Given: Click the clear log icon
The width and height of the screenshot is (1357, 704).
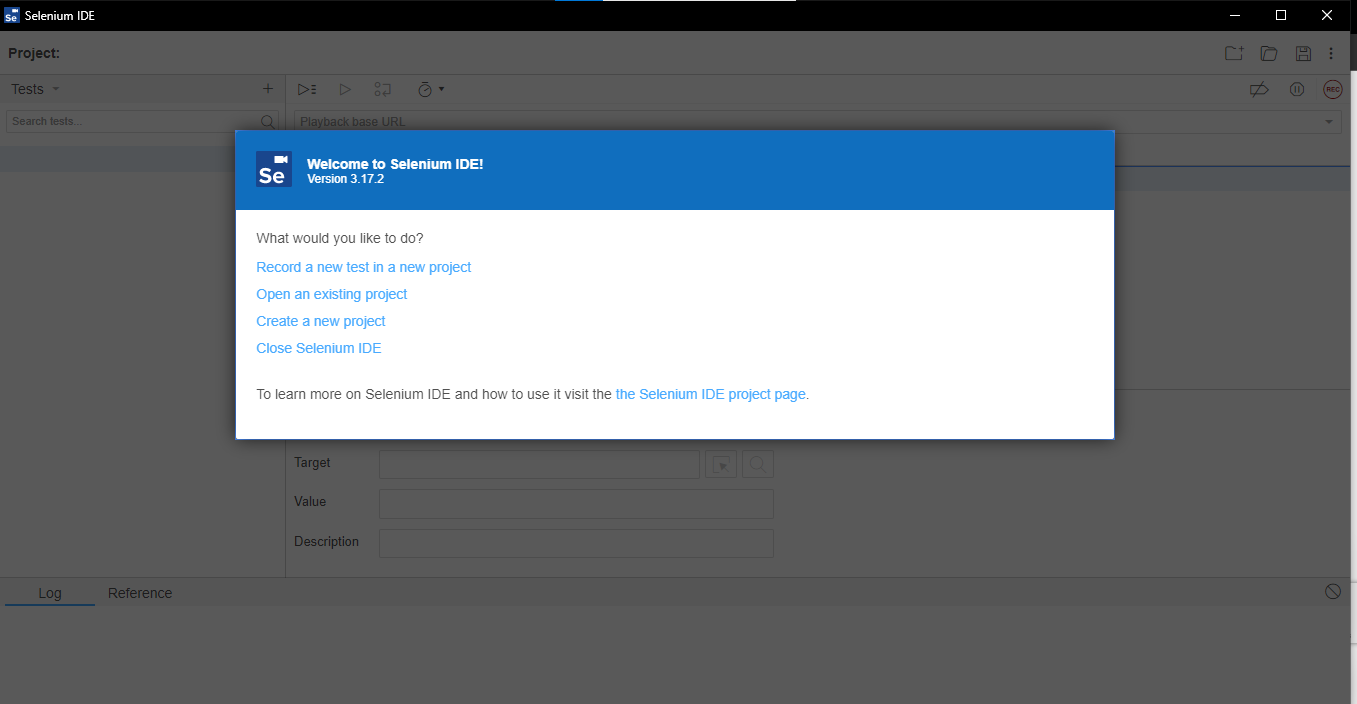Looking at the screenshot, I should coord(1333,592).
